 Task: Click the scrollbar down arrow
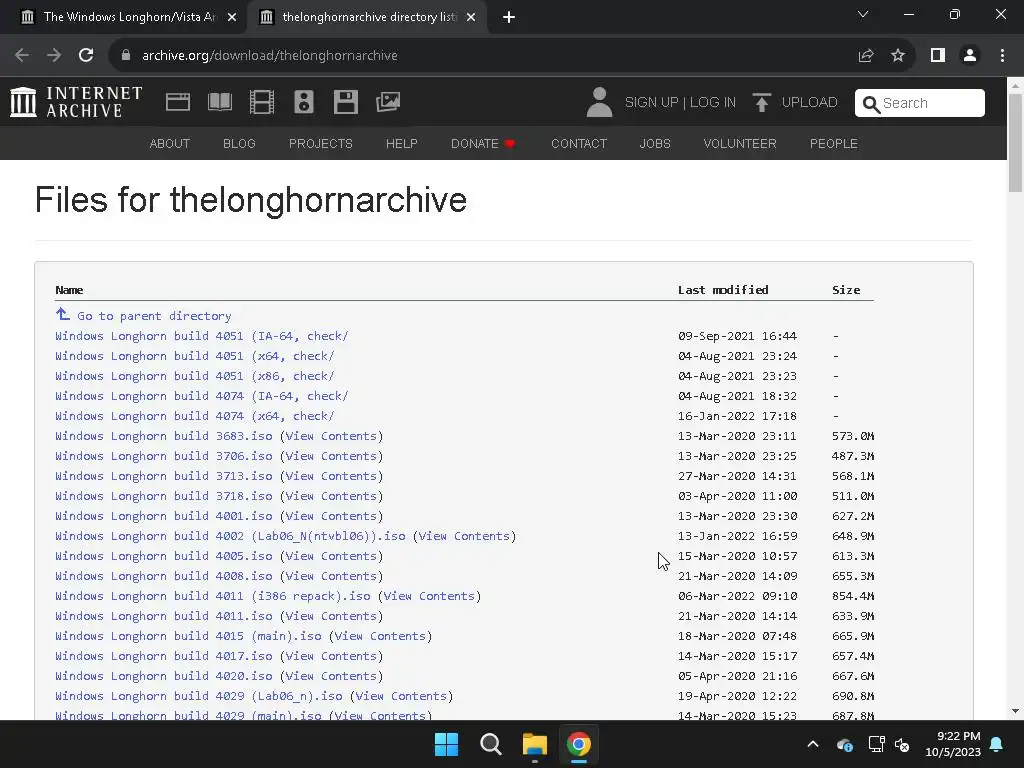pyautogui.click(x=1015, y=711)
